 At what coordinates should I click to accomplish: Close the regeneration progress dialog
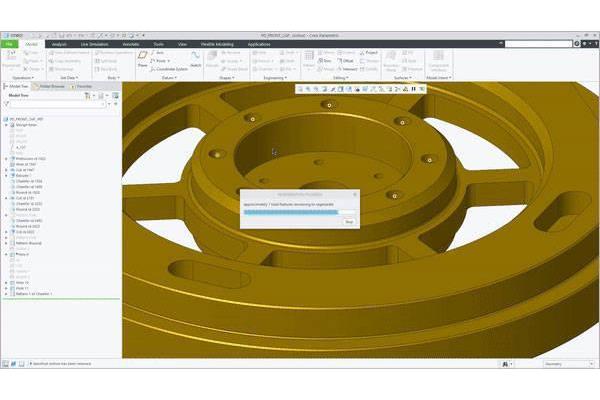355,194
